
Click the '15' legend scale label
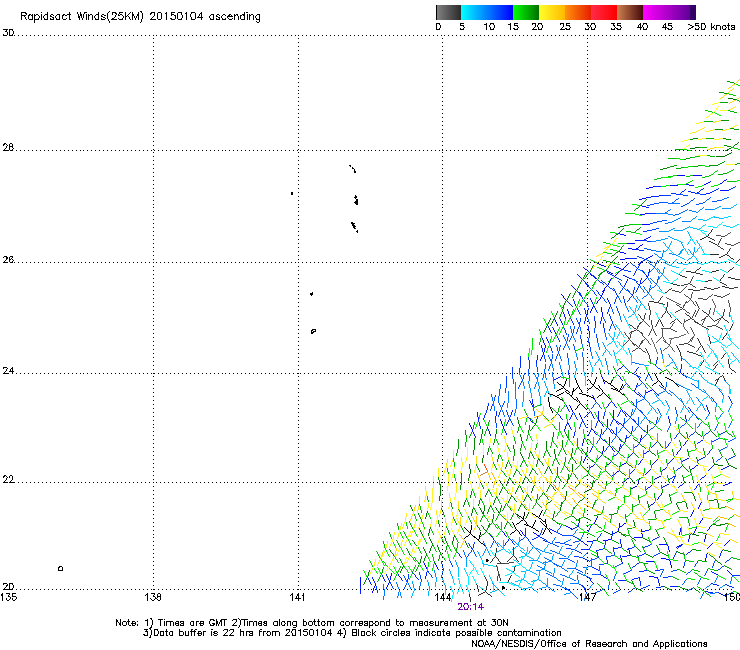tap(513, 27)
